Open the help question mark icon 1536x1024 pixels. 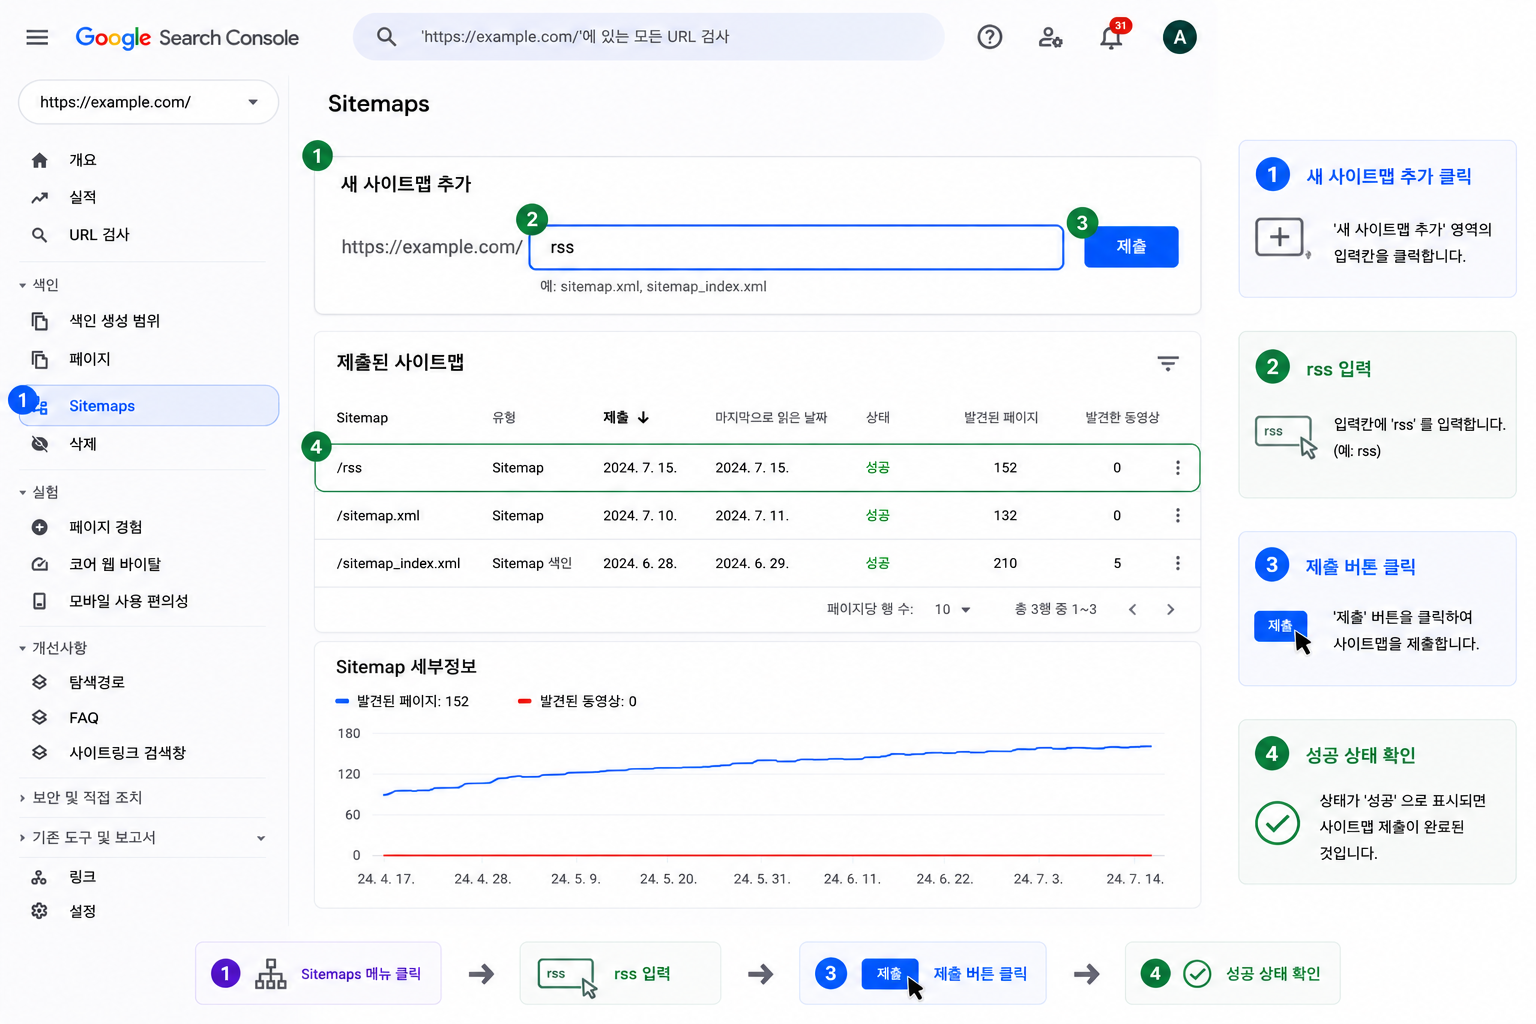pos(990,37)
